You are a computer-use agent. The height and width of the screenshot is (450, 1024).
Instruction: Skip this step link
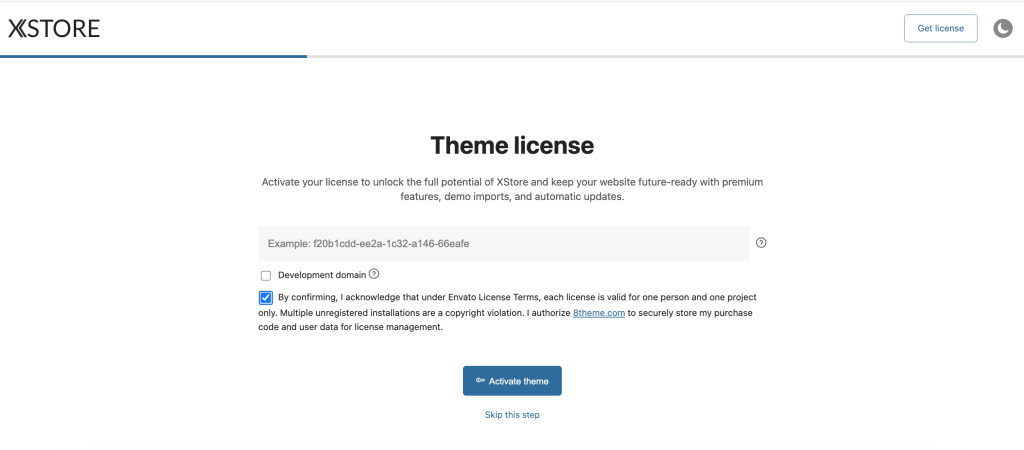coord(512,415)
